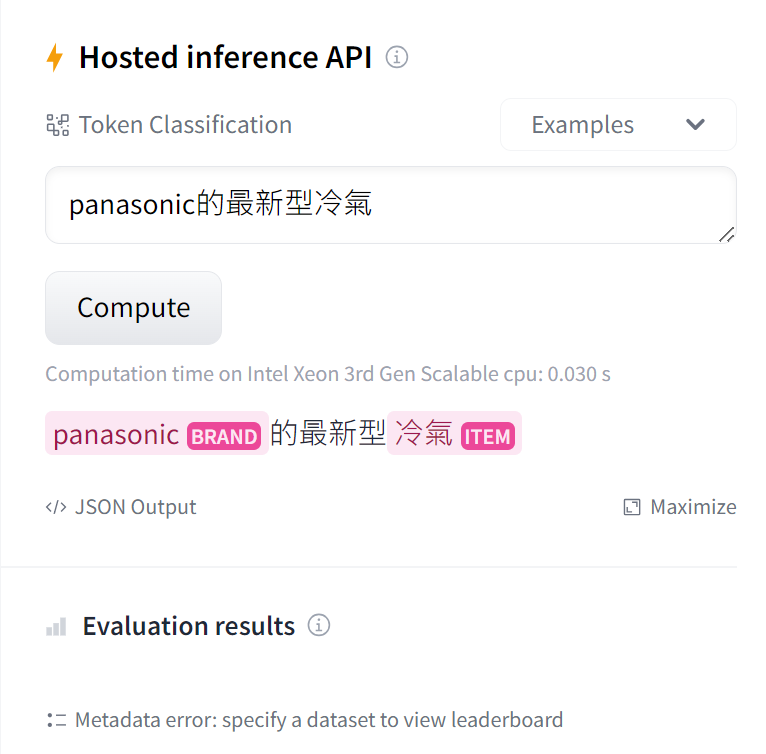Maximize the inference widget
Viewport: 766px width, 754px height.
[x=692, y=507]
